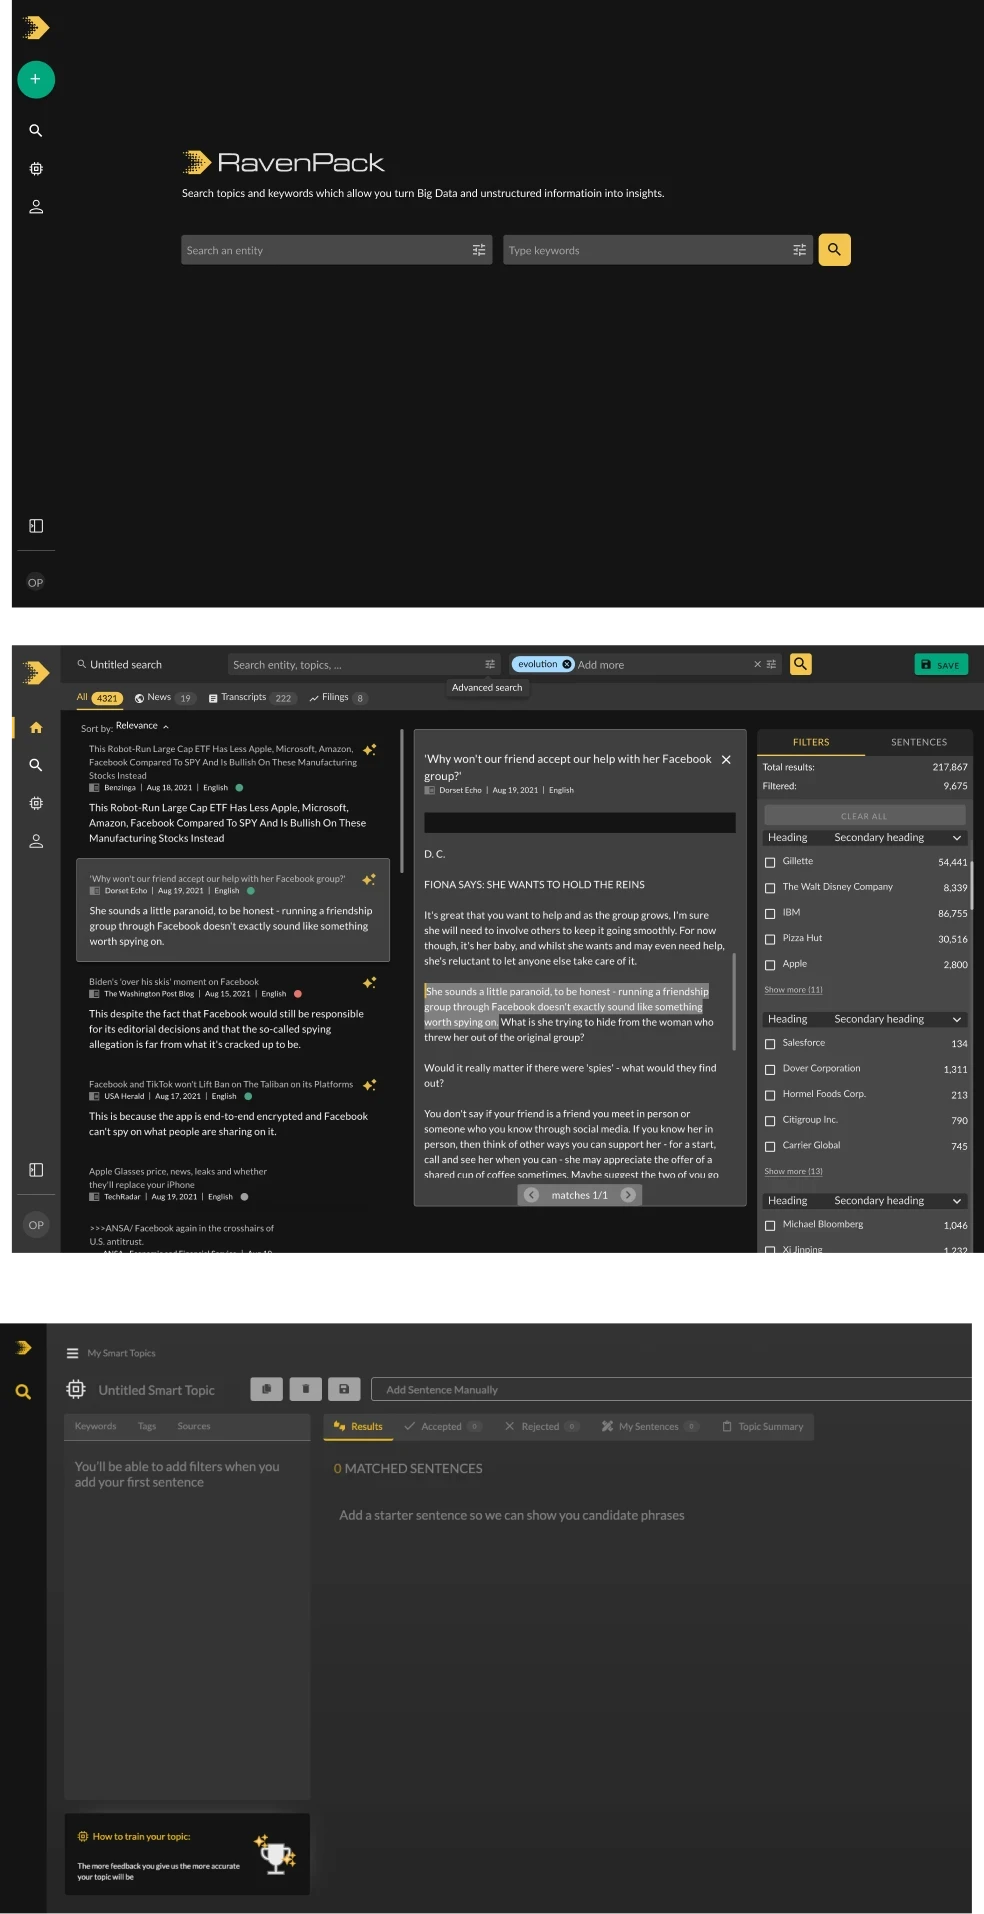Image resolution: width=984 pixels, height=1914 pixels.
Task: Collapse the Heading group containing Gillette
Action: click(957, 838)
